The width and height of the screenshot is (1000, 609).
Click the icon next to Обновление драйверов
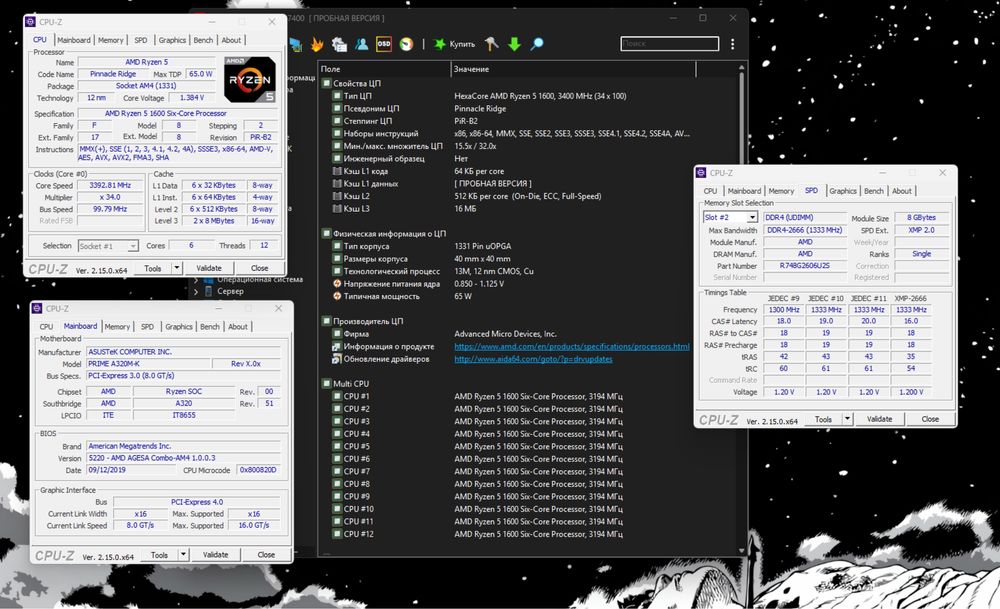(337, 359)
